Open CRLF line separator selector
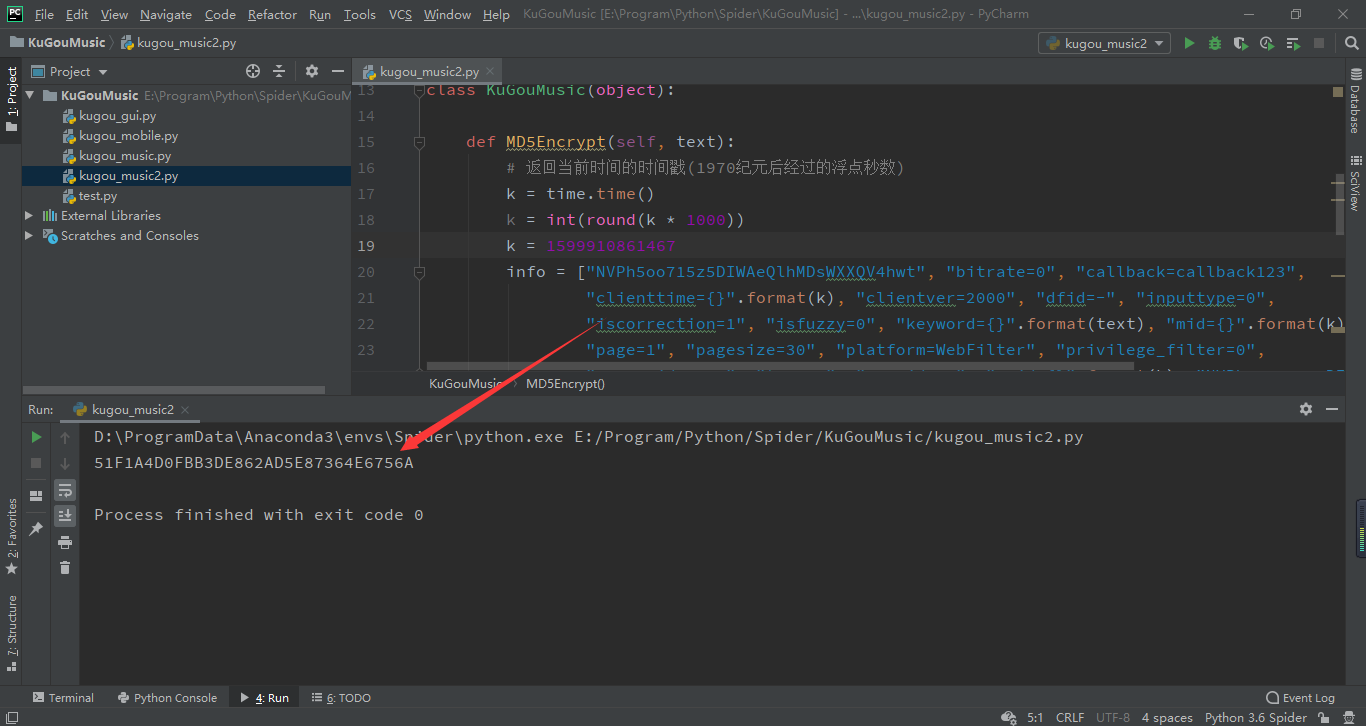Viewport: 1366px width, 726px height. tap(1069, 717)
